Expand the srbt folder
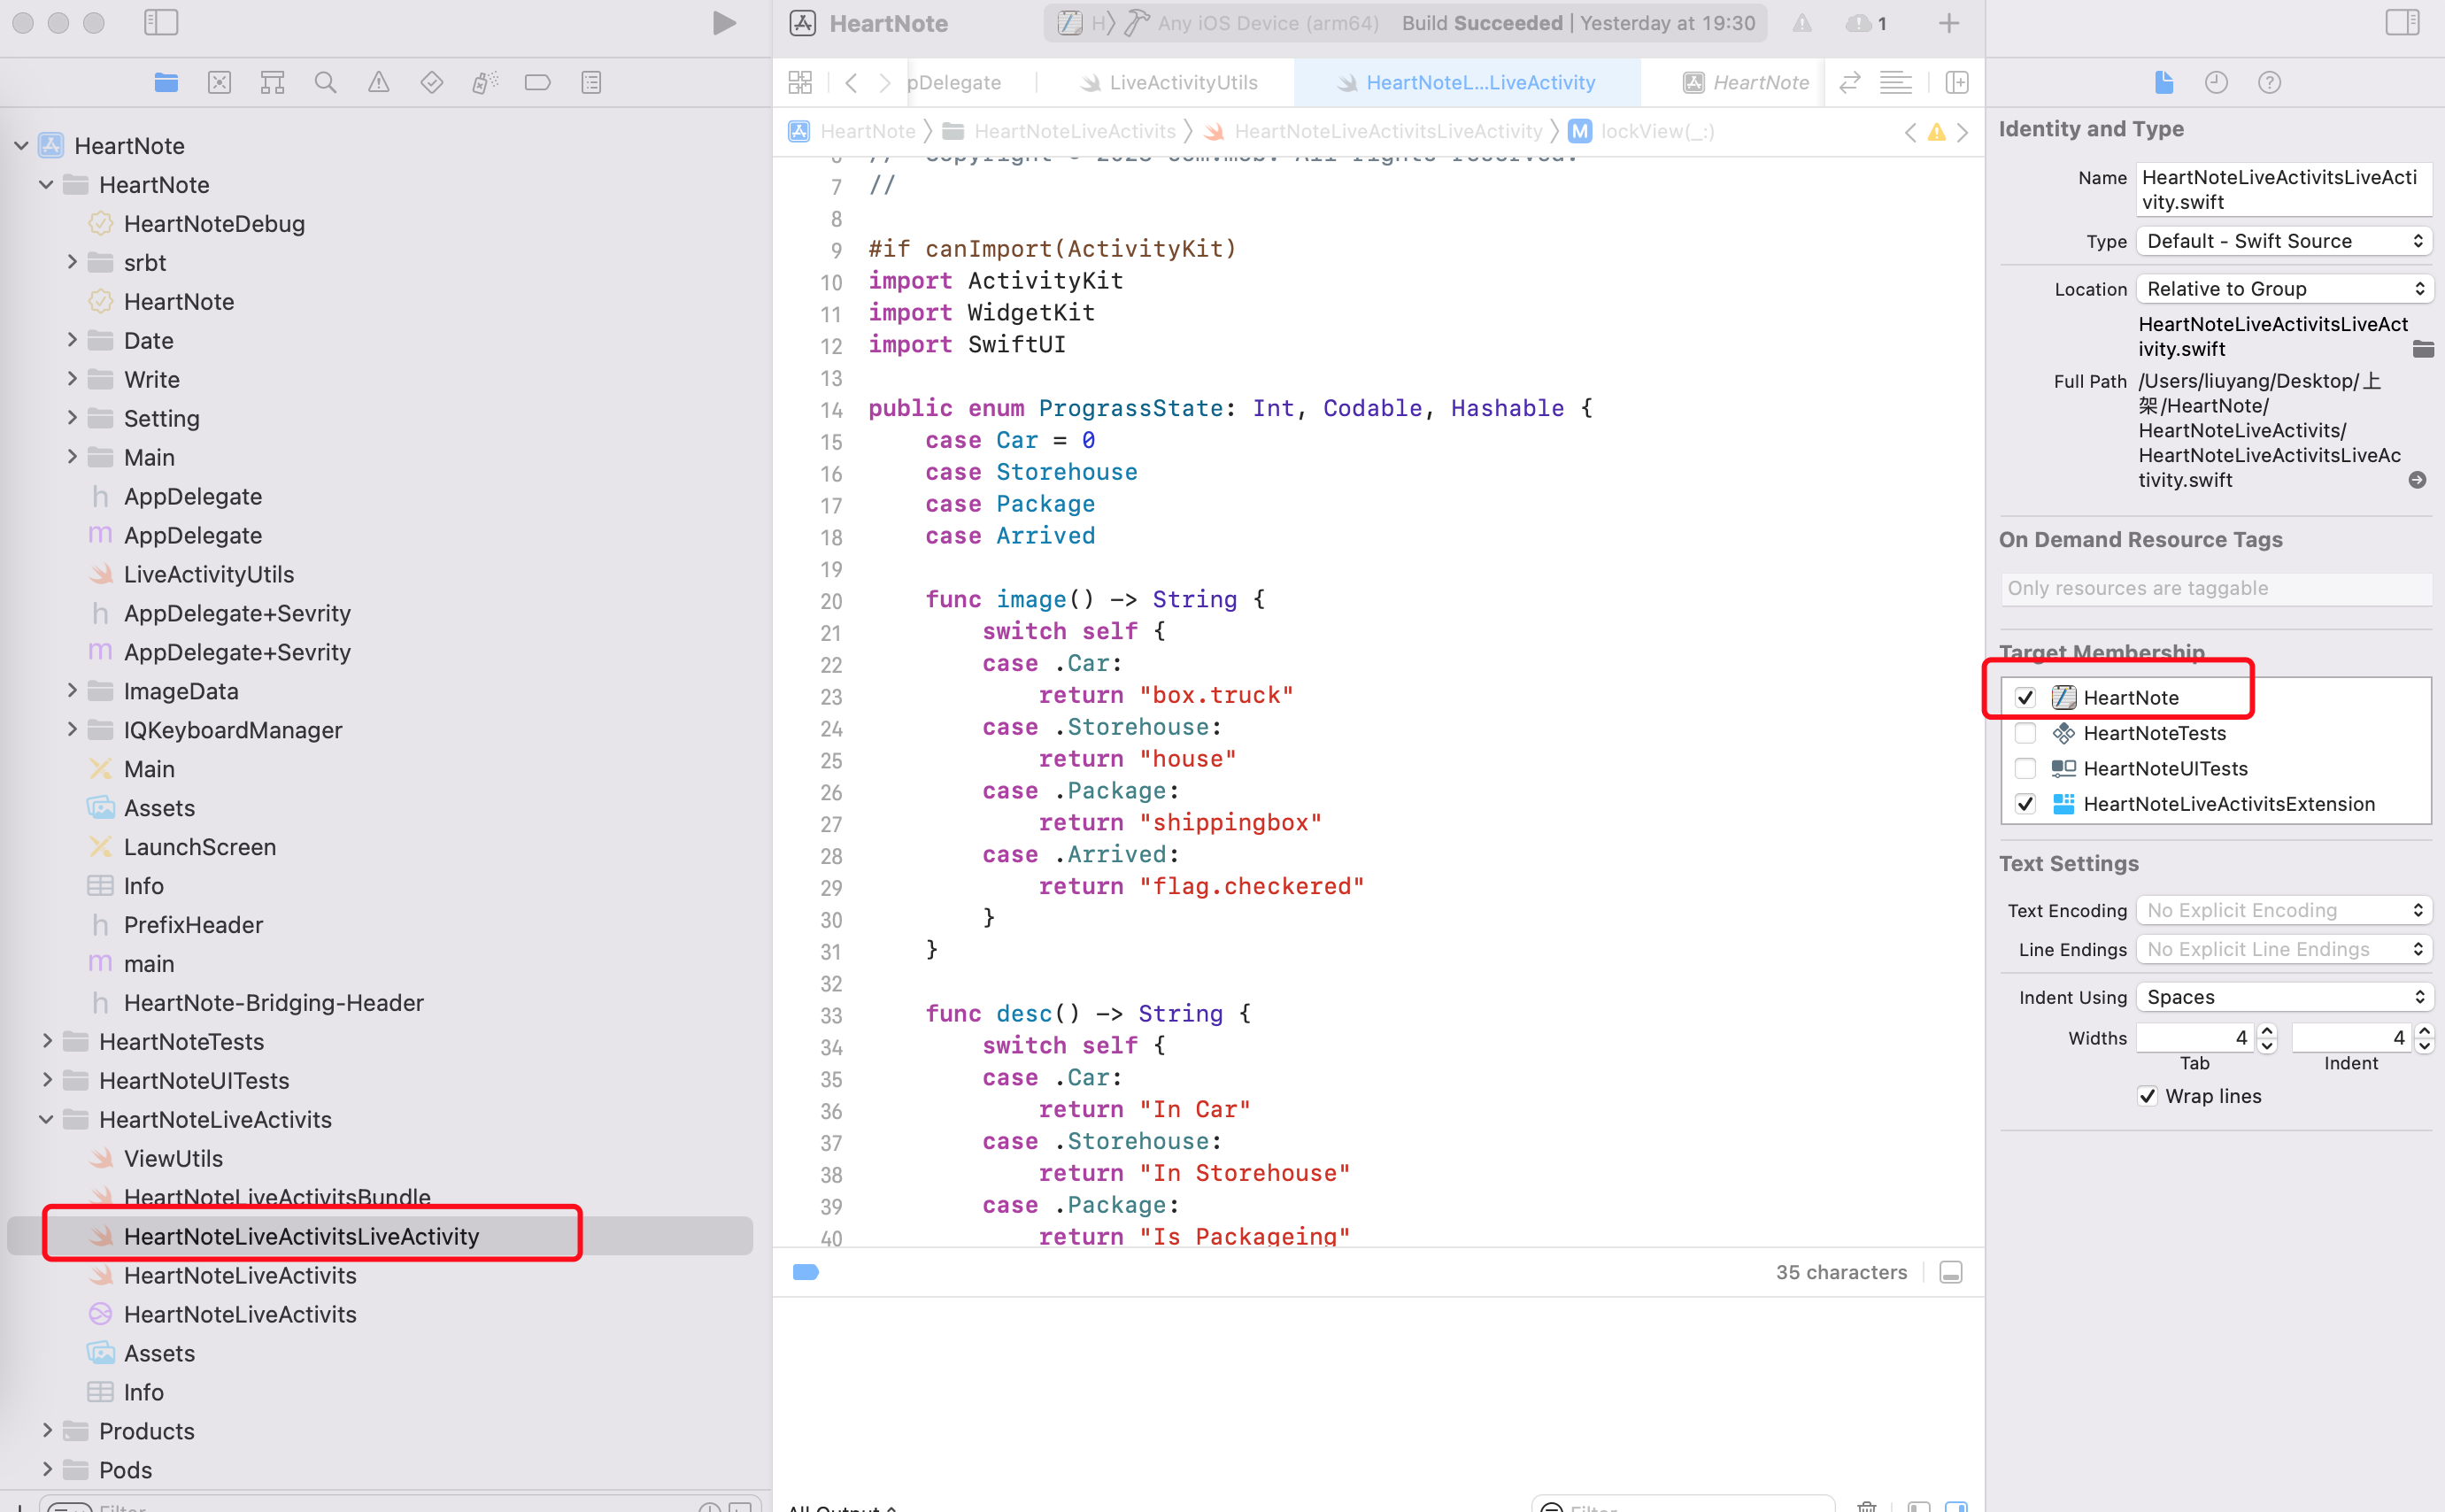Screen dimensions: 2445x1512 click(x=72, y=262)
